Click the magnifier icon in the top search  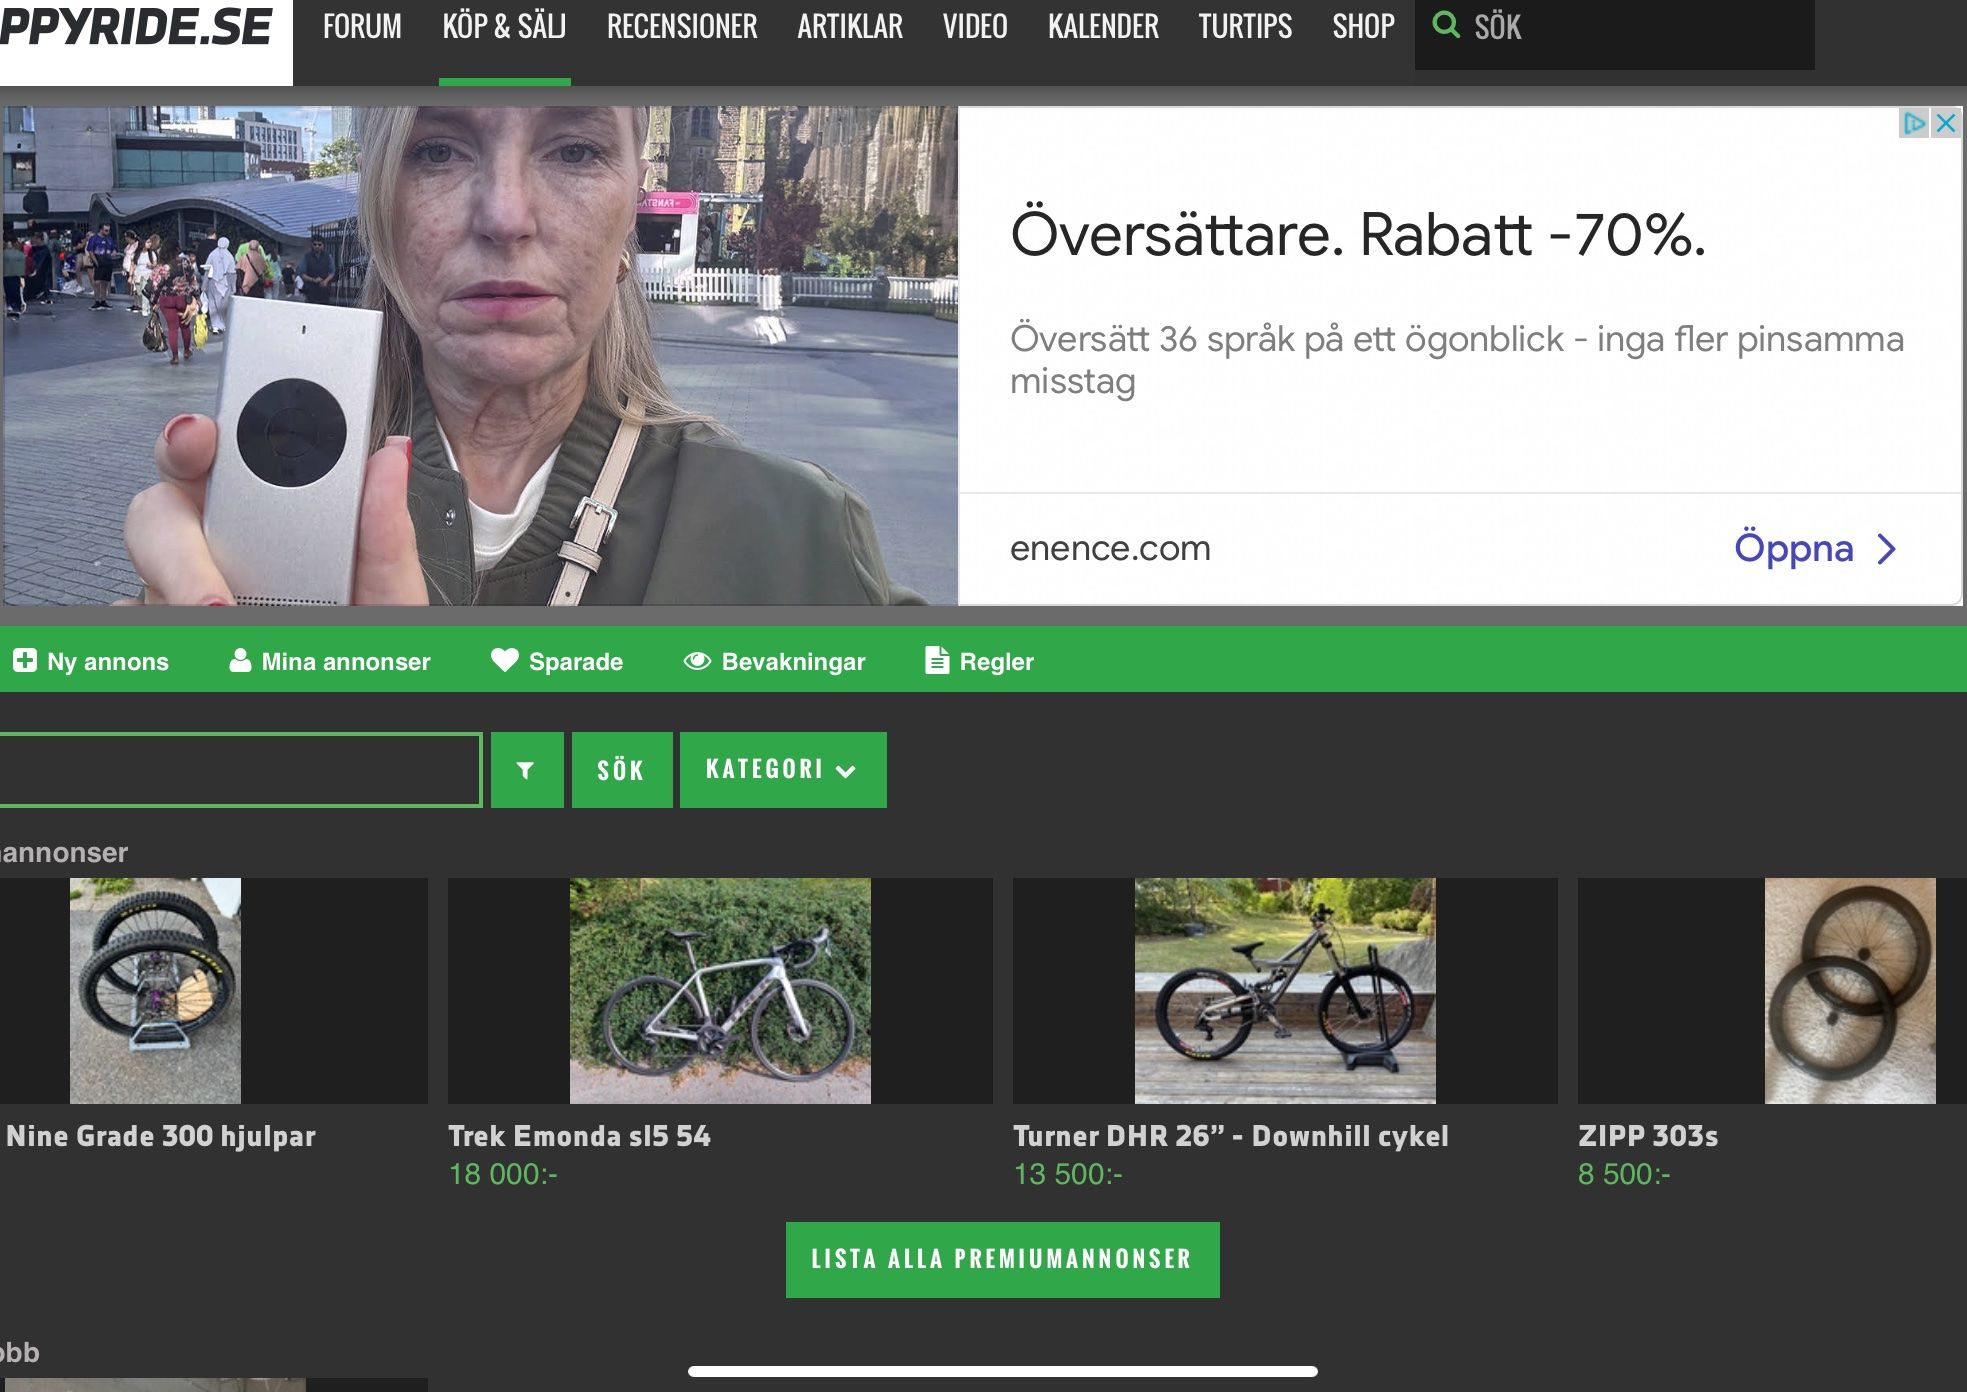point(1446,25)
